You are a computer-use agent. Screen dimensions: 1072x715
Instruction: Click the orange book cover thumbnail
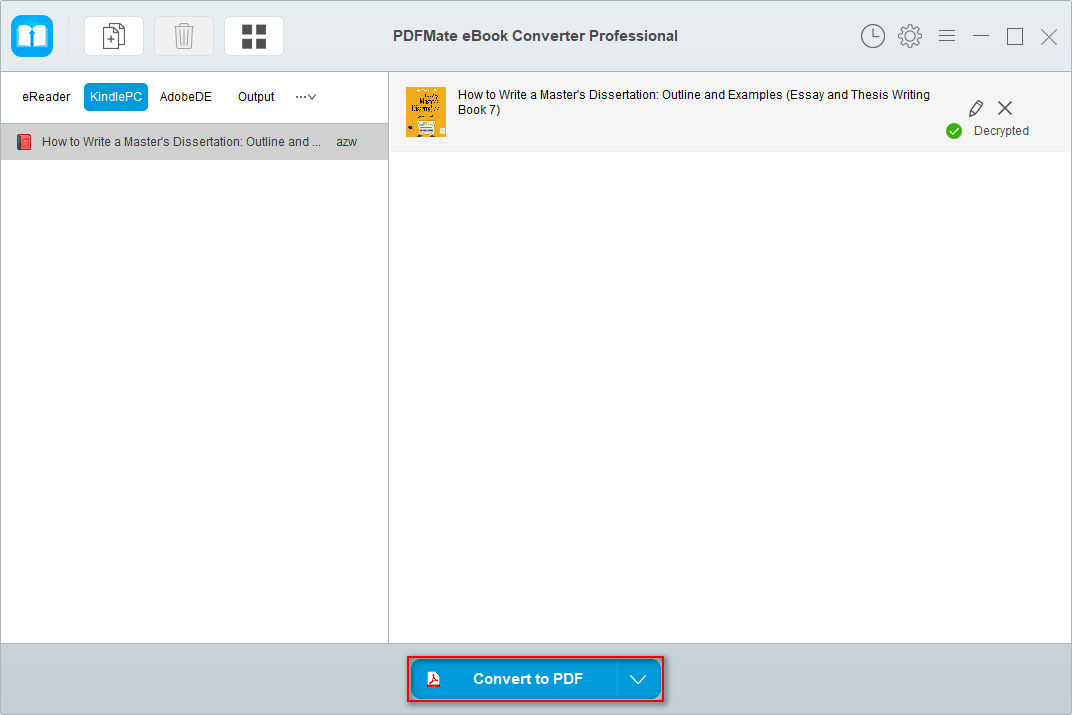pyautogui.click(x=426, y=112)
